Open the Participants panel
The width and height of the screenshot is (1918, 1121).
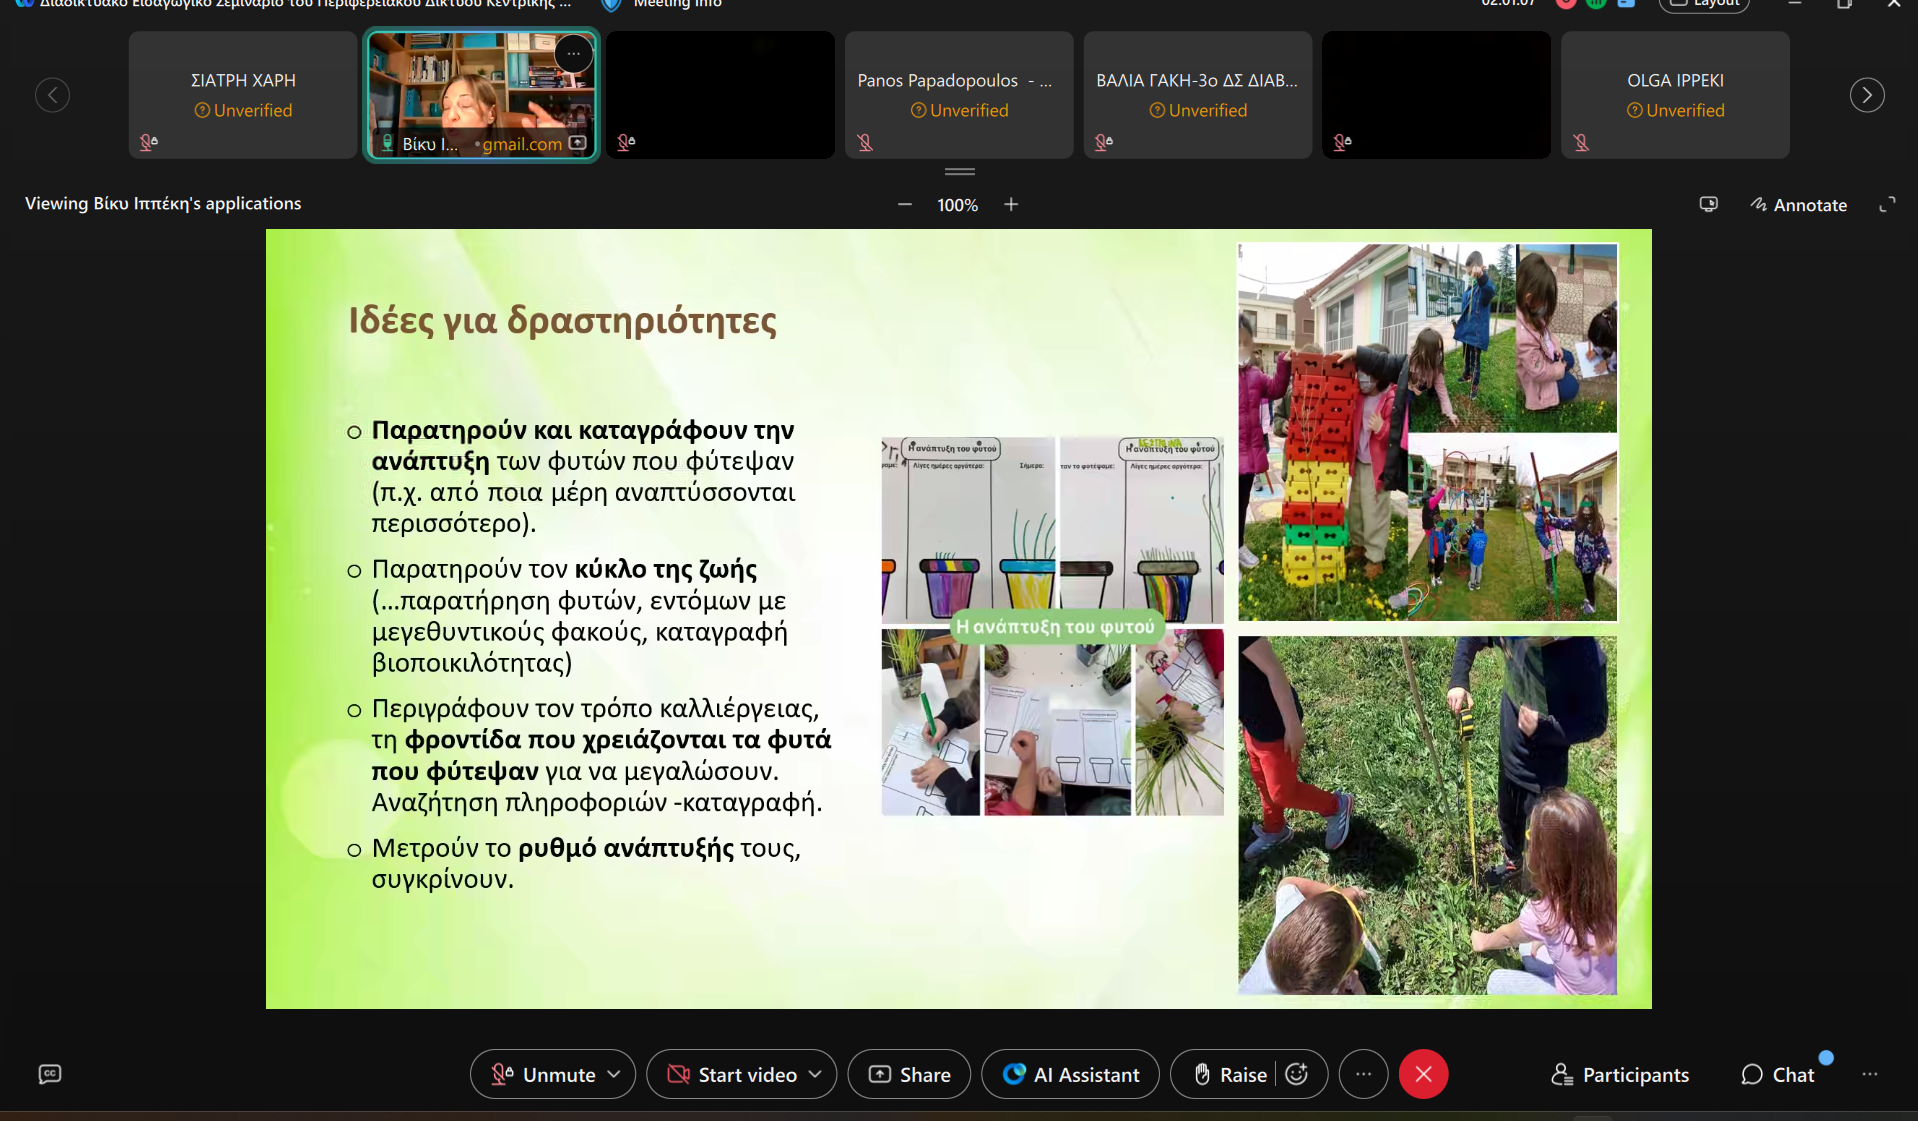(x=1619, y=1074)
